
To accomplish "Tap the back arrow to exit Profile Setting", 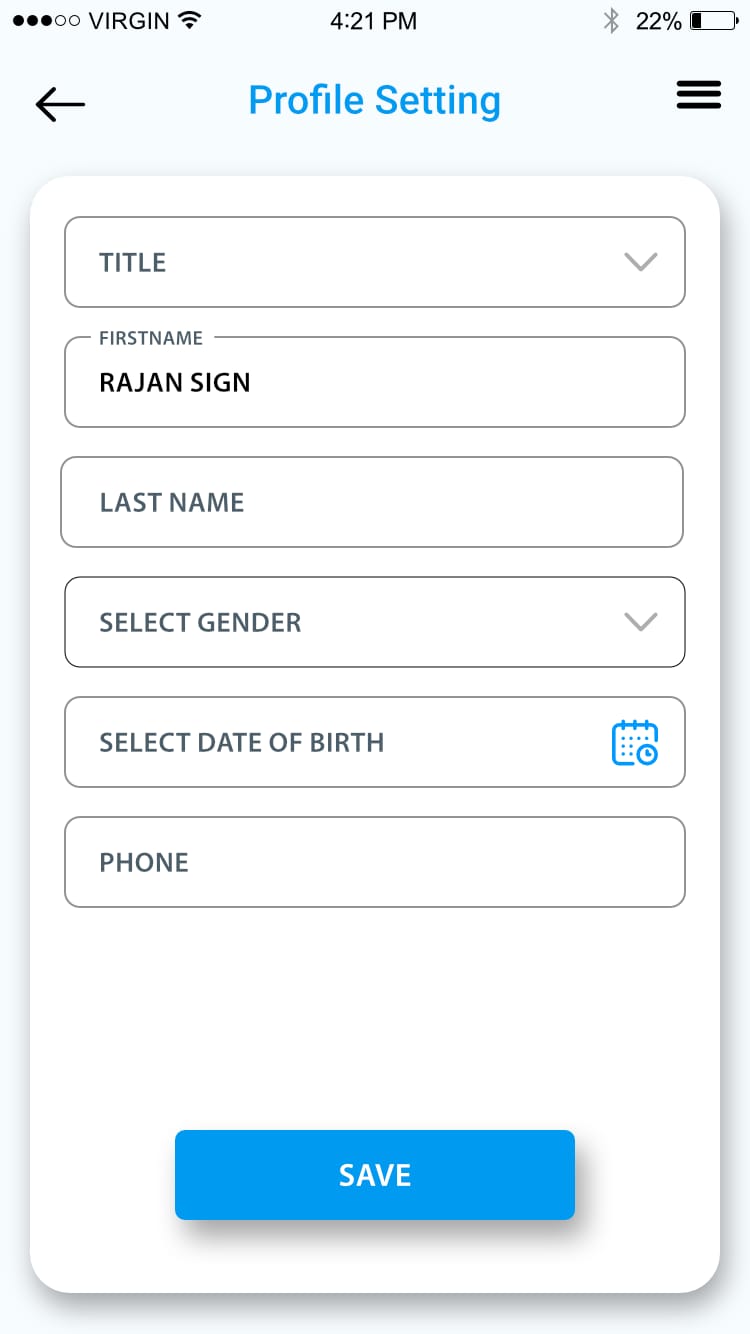I will (x=59, y=103).
